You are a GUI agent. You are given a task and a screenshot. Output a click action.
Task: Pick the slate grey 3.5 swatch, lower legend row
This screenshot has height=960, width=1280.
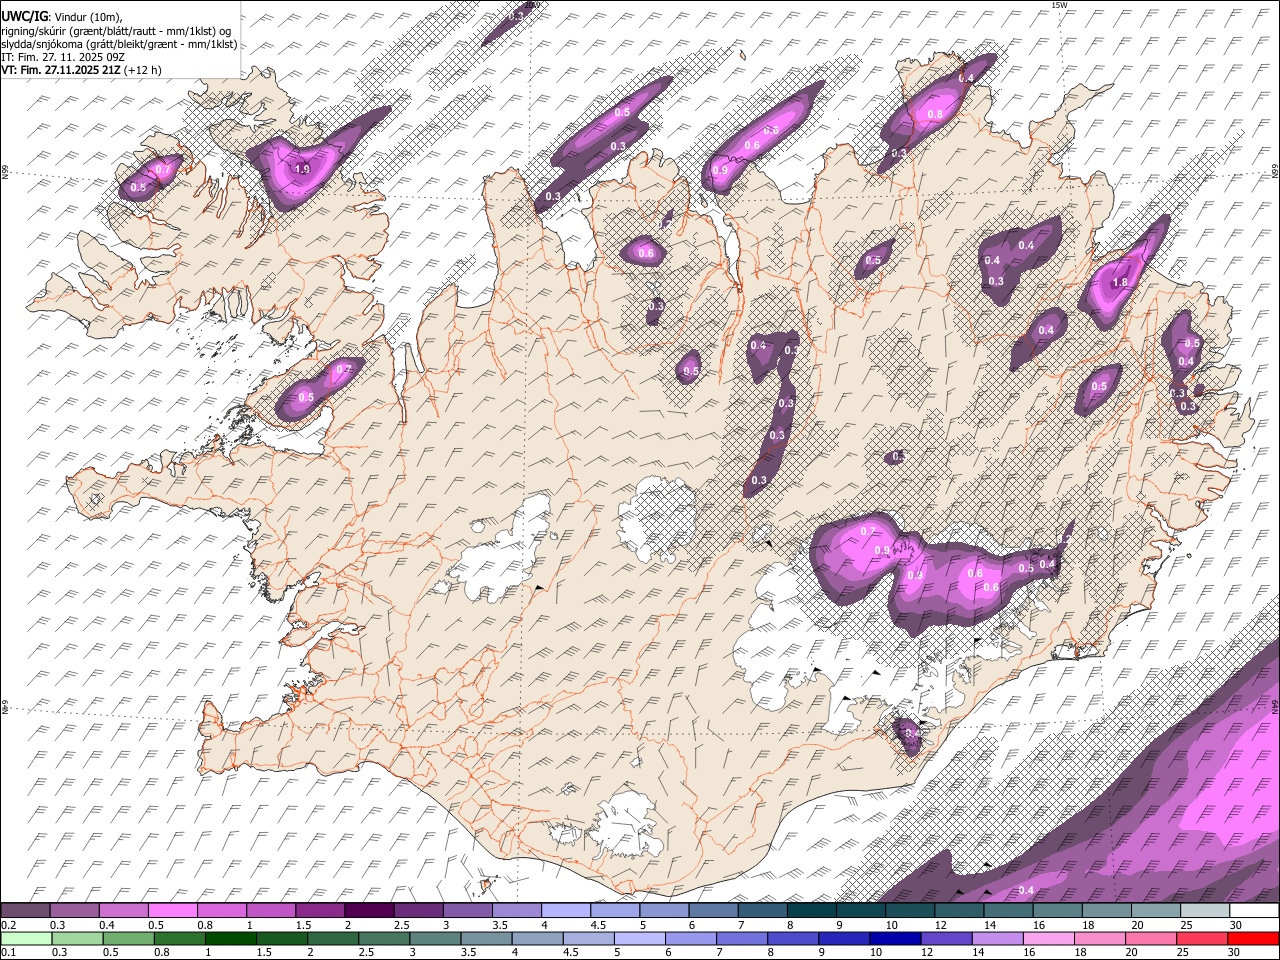pyautogui.click(x=486, y=939)
